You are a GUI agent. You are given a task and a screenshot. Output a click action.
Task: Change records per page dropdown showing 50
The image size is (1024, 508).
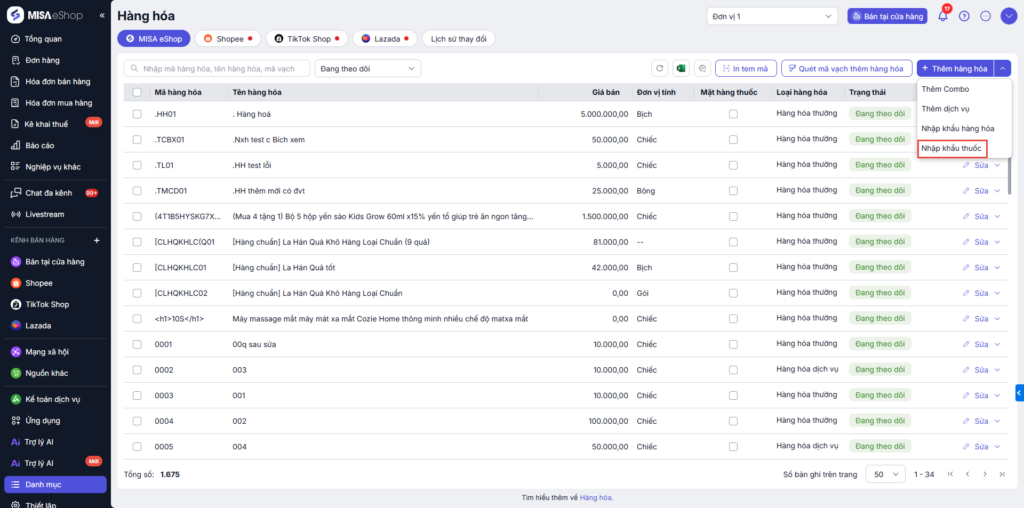click(x=885, y=474)
